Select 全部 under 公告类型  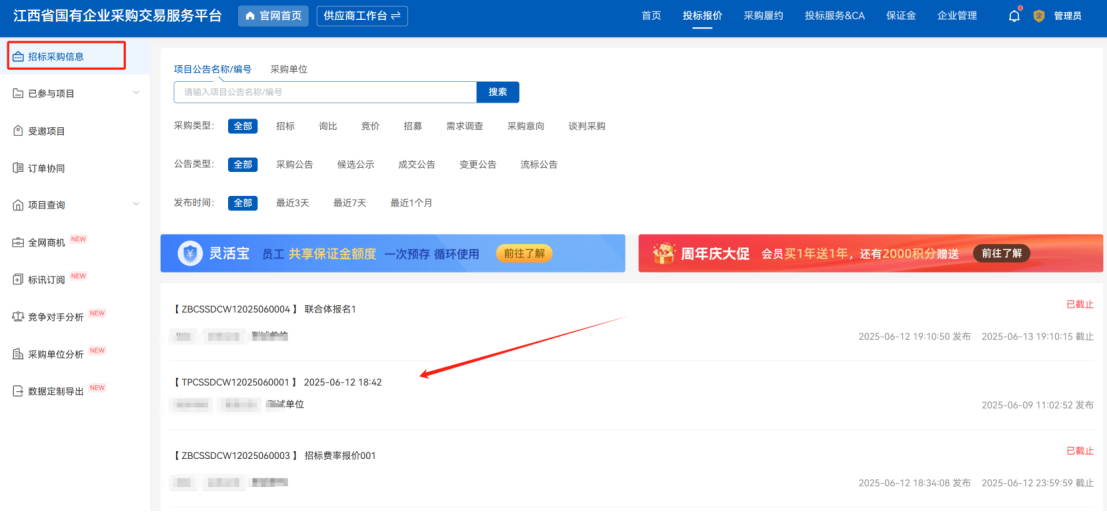(242, 165)
